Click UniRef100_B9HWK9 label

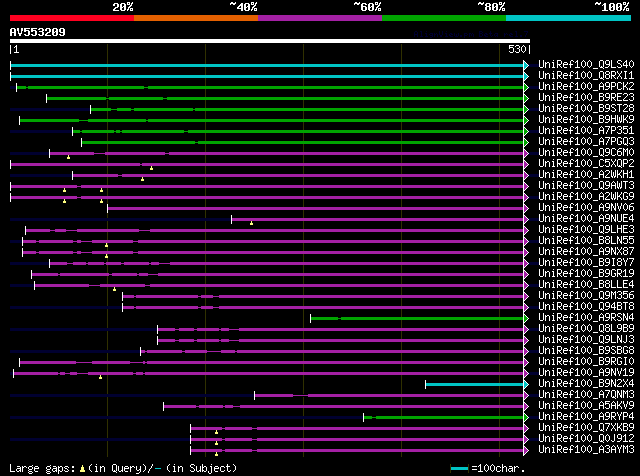pos(586,119)
